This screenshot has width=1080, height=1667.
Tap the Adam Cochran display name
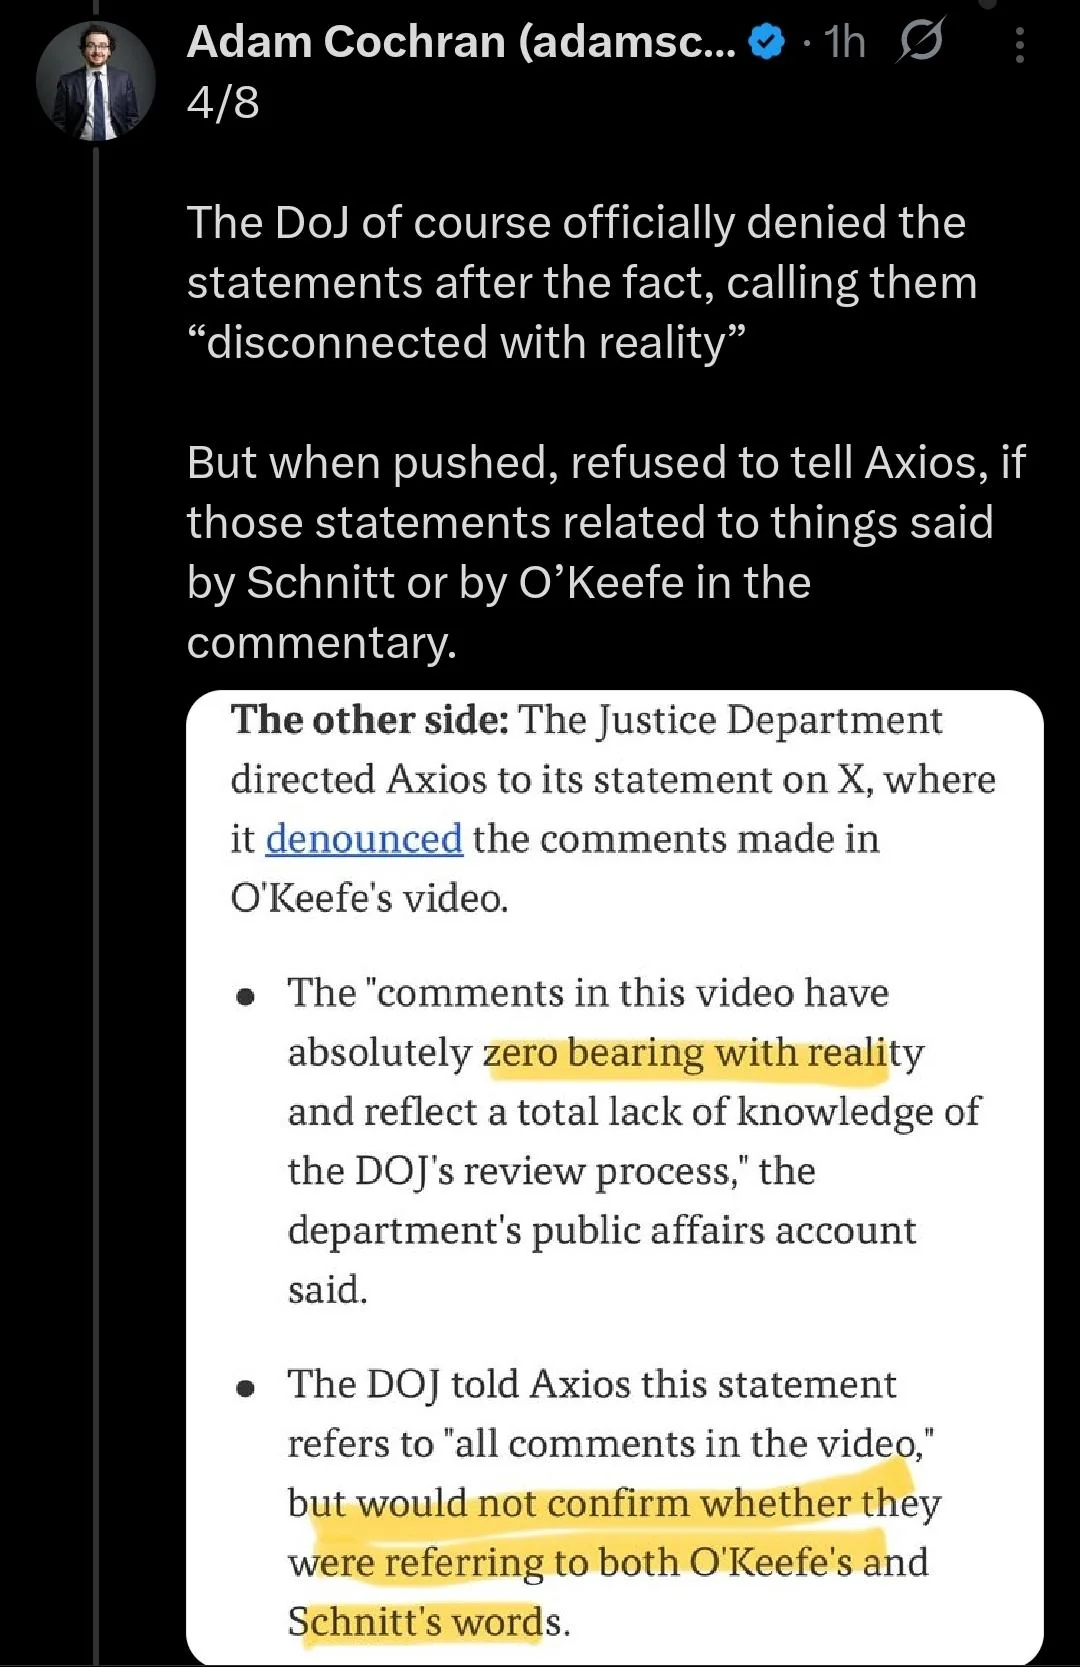461,42
